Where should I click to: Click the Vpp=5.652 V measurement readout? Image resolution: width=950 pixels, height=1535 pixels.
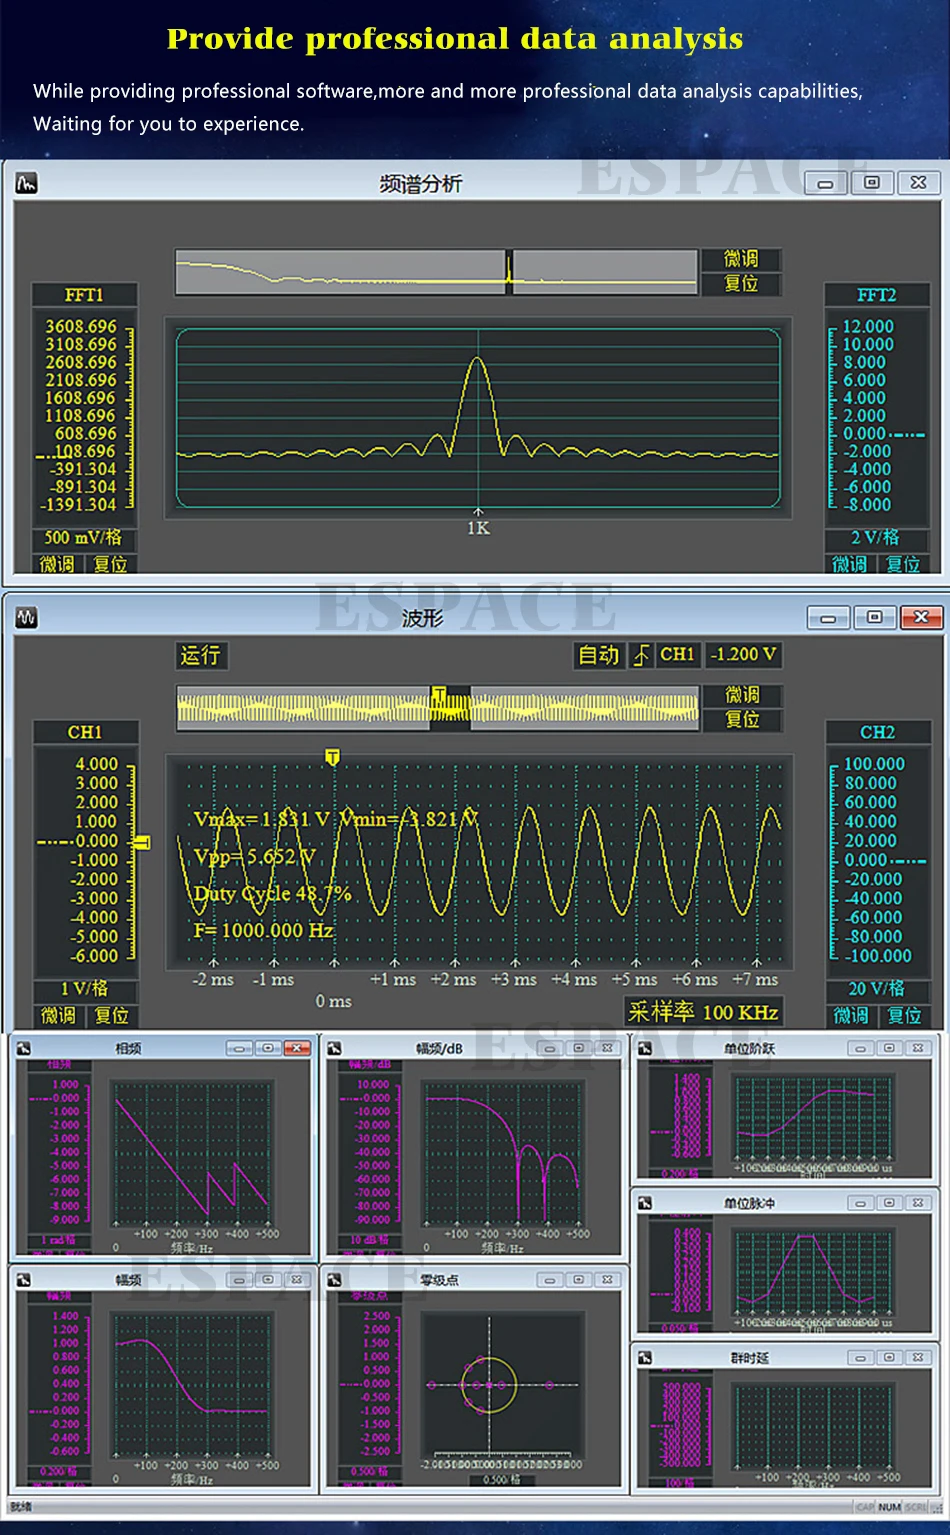[x=254, y=857]
